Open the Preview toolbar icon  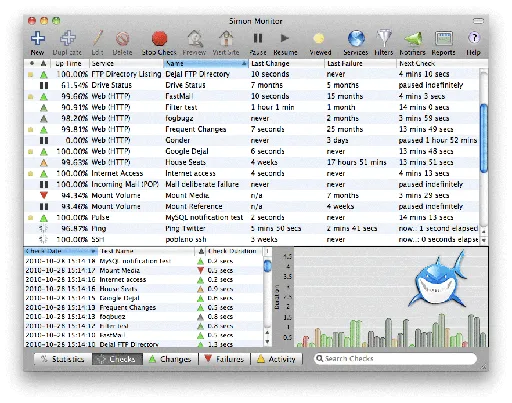click(195, 38)
